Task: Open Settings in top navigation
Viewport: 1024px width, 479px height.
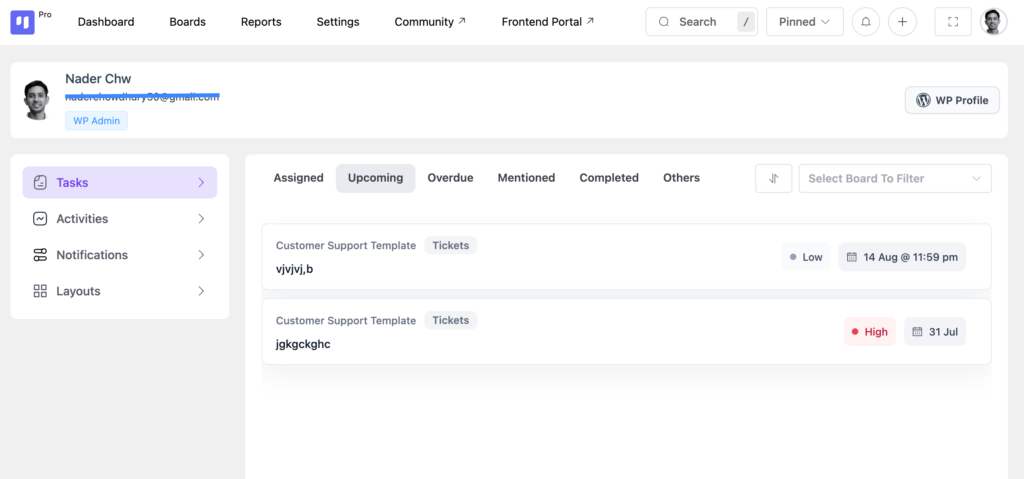Action: 338,22
